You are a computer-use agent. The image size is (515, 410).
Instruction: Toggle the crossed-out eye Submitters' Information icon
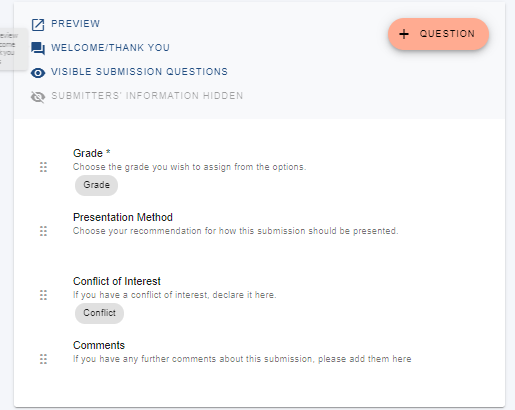pyautogui.click(x=38, y=97)
